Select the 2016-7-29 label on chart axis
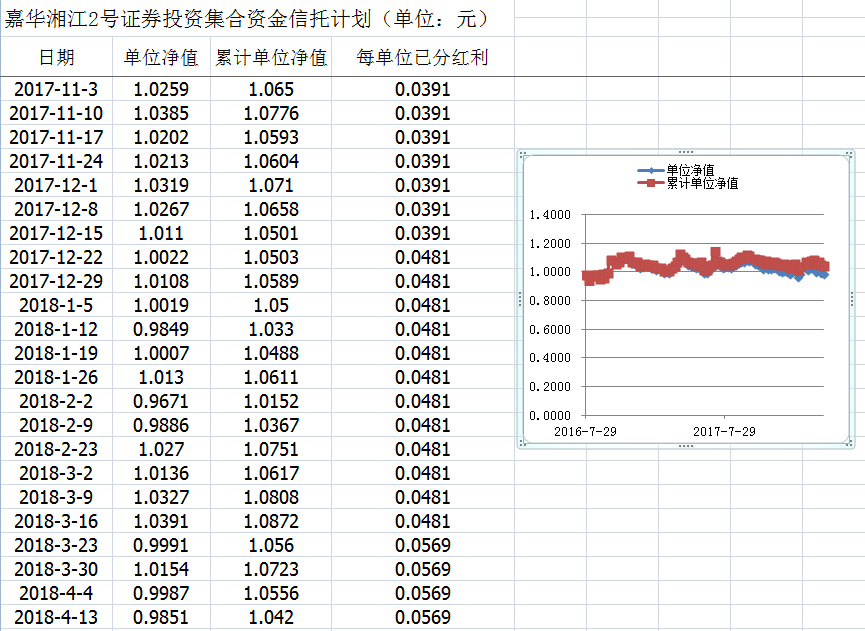The image size is (865, 631). (x=584, y=429)
